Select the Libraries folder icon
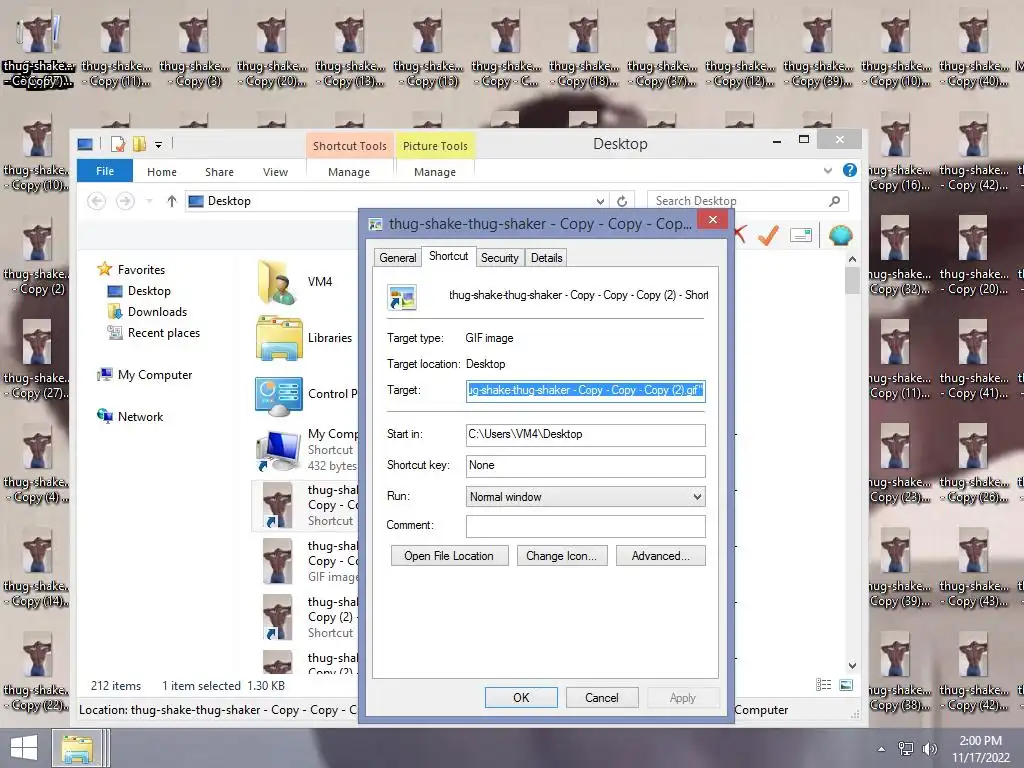Image resolution: width=1024 pixels, height=768 pixels. [x=279, y=338]
